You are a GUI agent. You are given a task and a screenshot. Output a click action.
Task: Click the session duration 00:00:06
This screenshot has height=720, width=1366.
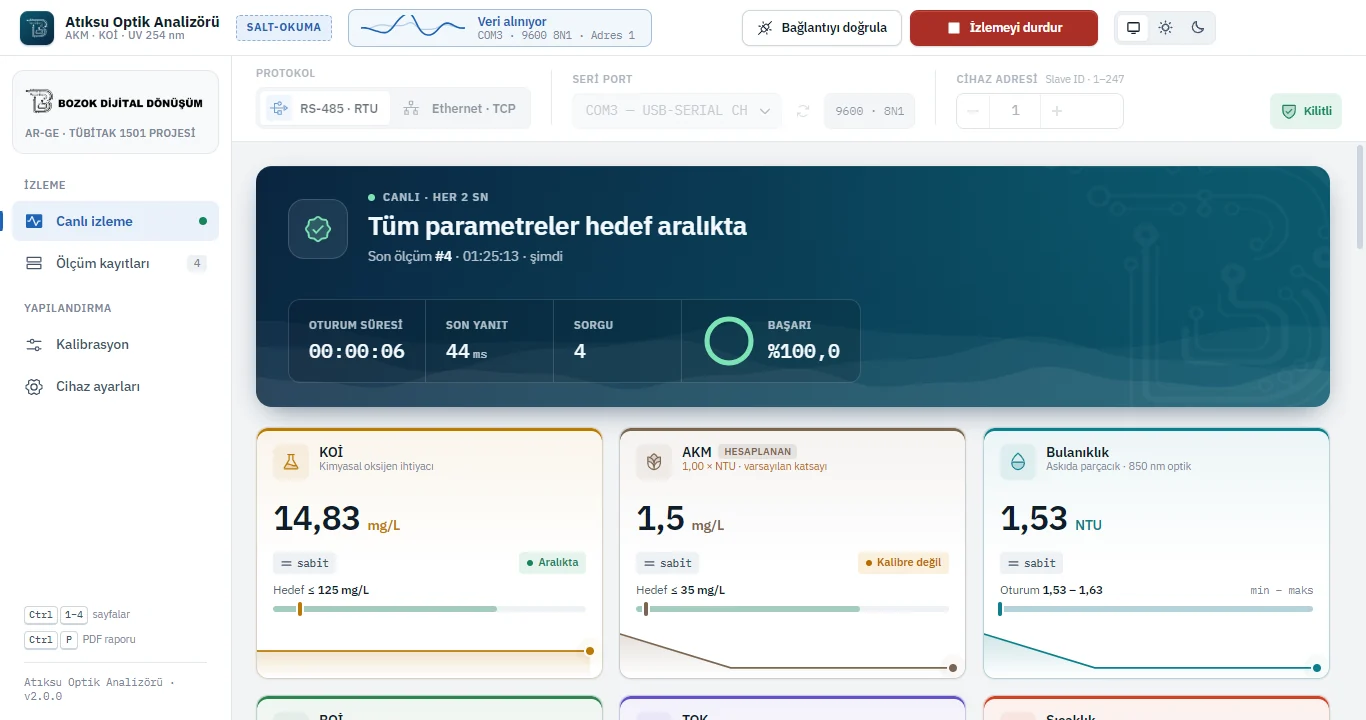click(x=357, y=351)
